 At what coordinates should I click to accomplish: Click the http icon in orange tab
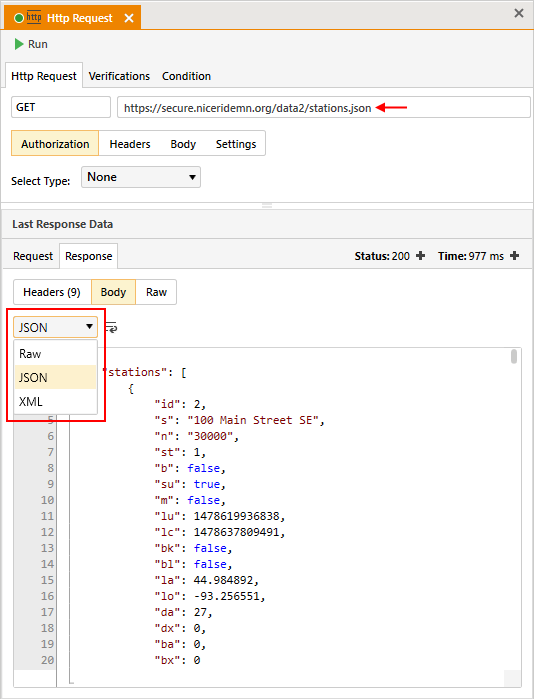coord(34,17)
